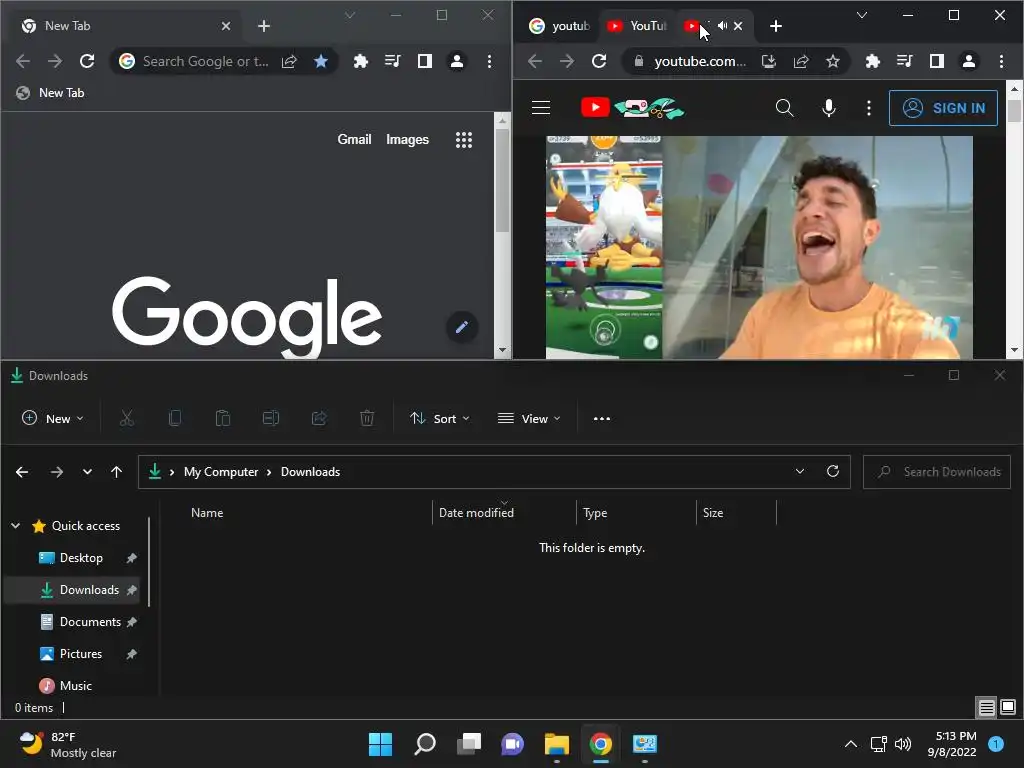Close the New Tab tab in left Chrome
The width and height of the screenshot is (1024, 768).
click(x=226, y=26)
